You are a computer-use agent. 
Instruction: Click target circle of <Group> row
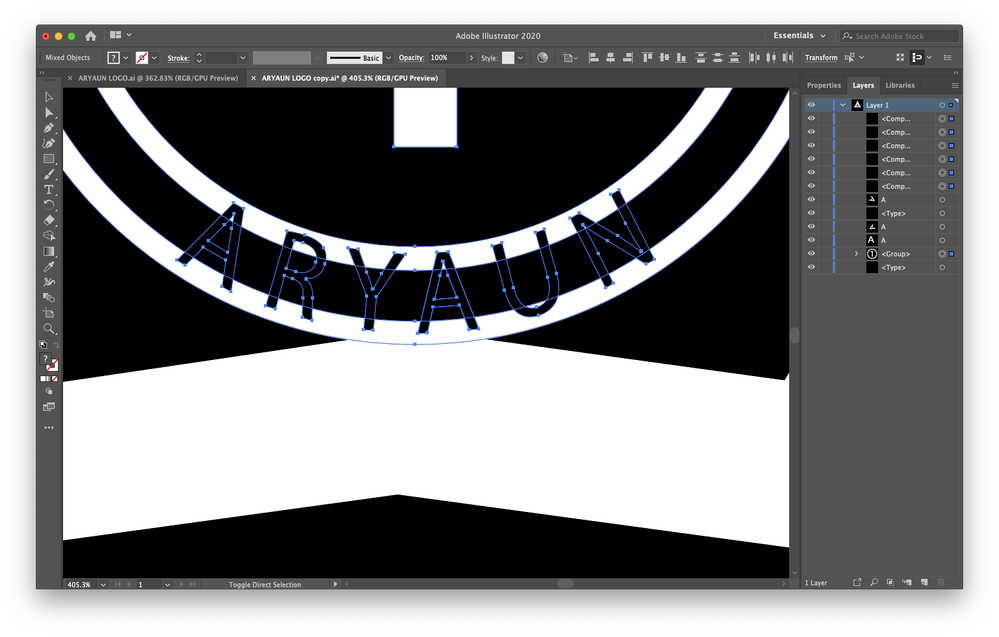[942, 254]
